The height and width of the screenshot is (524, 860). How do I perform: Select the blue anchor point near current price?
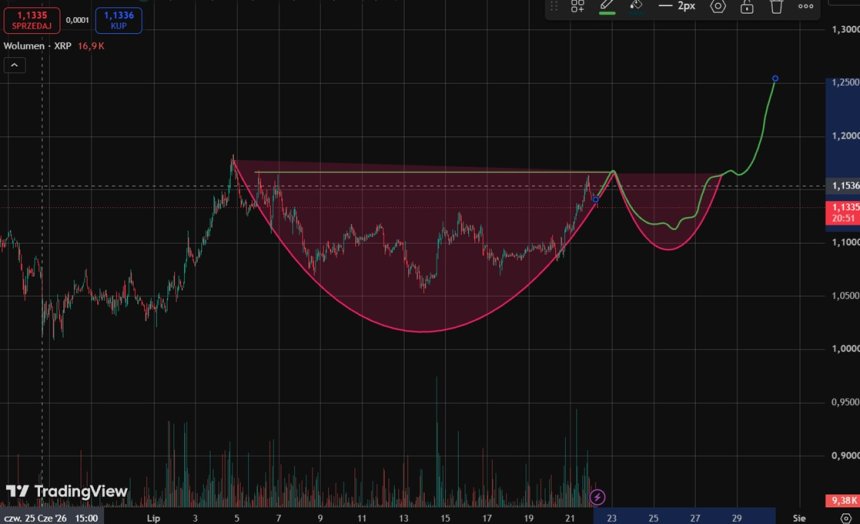[x=595, y=200]
